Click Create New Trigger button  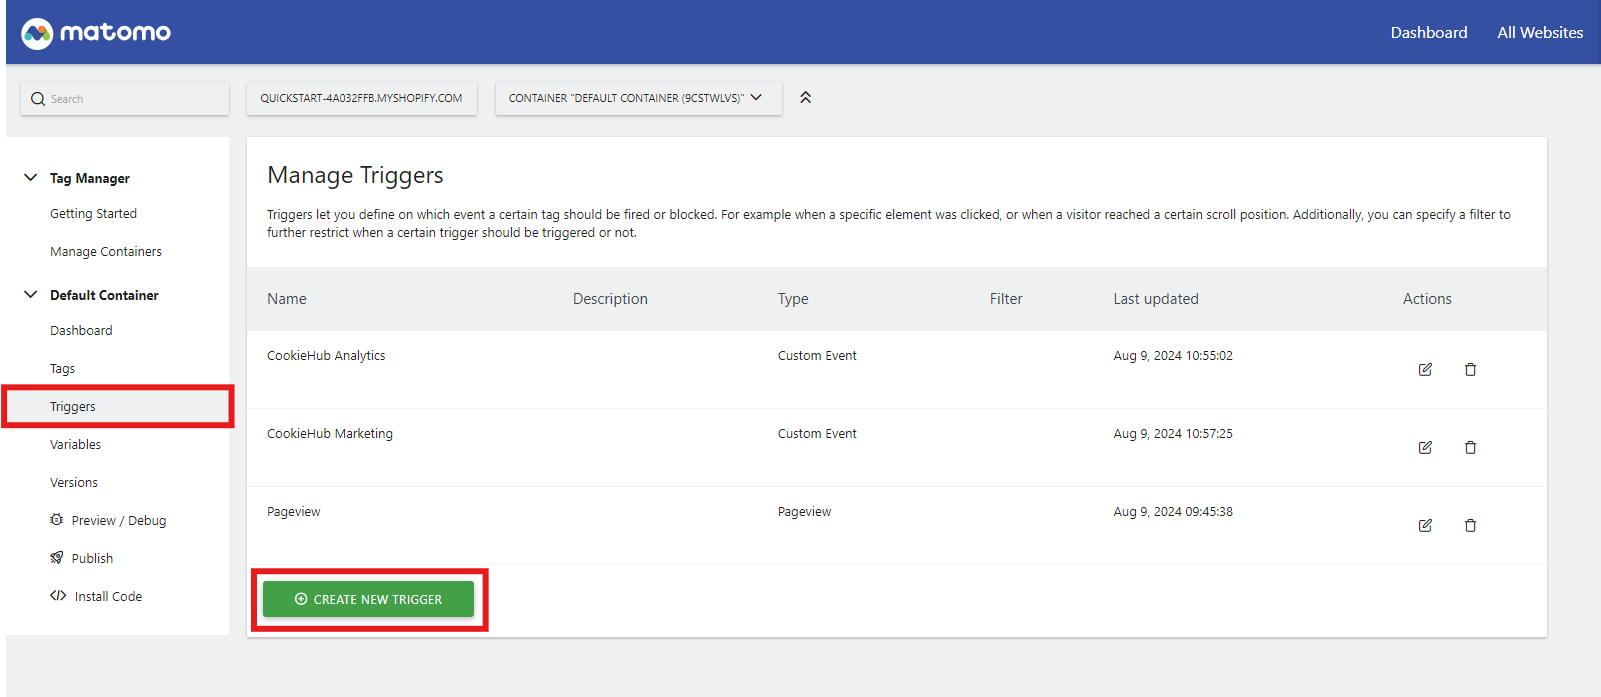pos(368,599)
